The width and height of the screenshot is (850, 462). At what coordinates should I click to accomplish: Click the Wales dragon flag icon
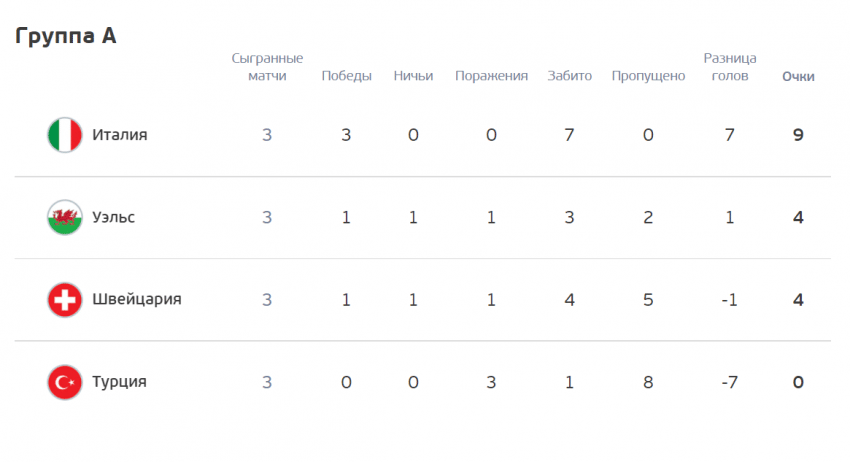point(65,217)
